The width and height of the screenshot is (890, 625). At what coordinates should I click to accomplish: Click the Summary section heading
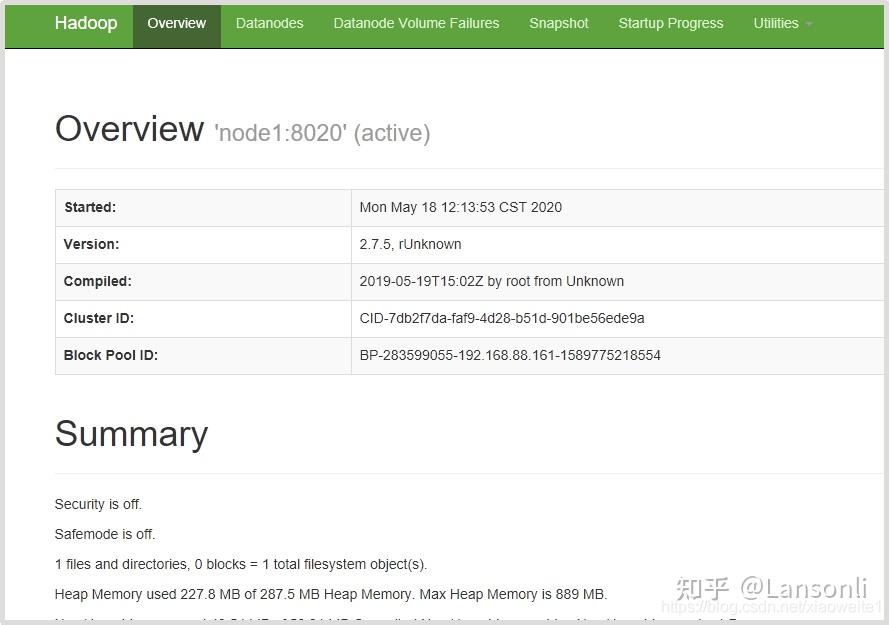(131, 434)
